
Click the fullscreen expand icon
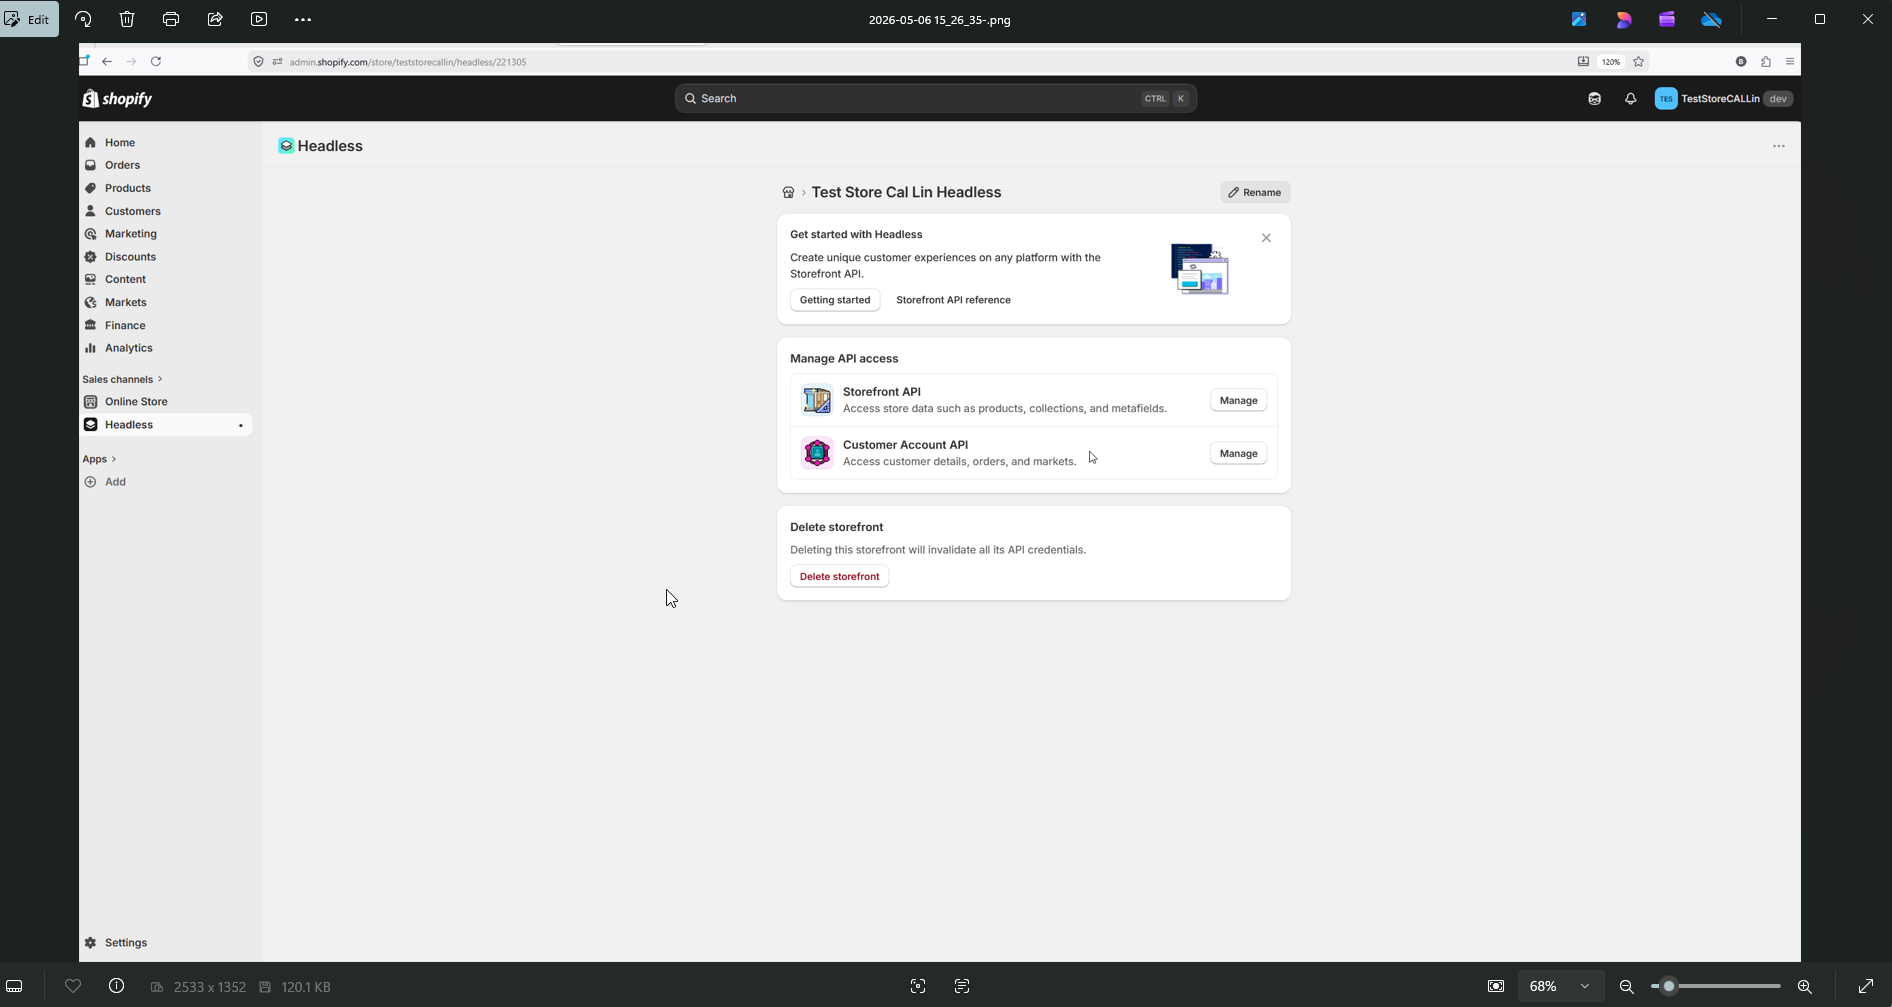pos(1866,986)
